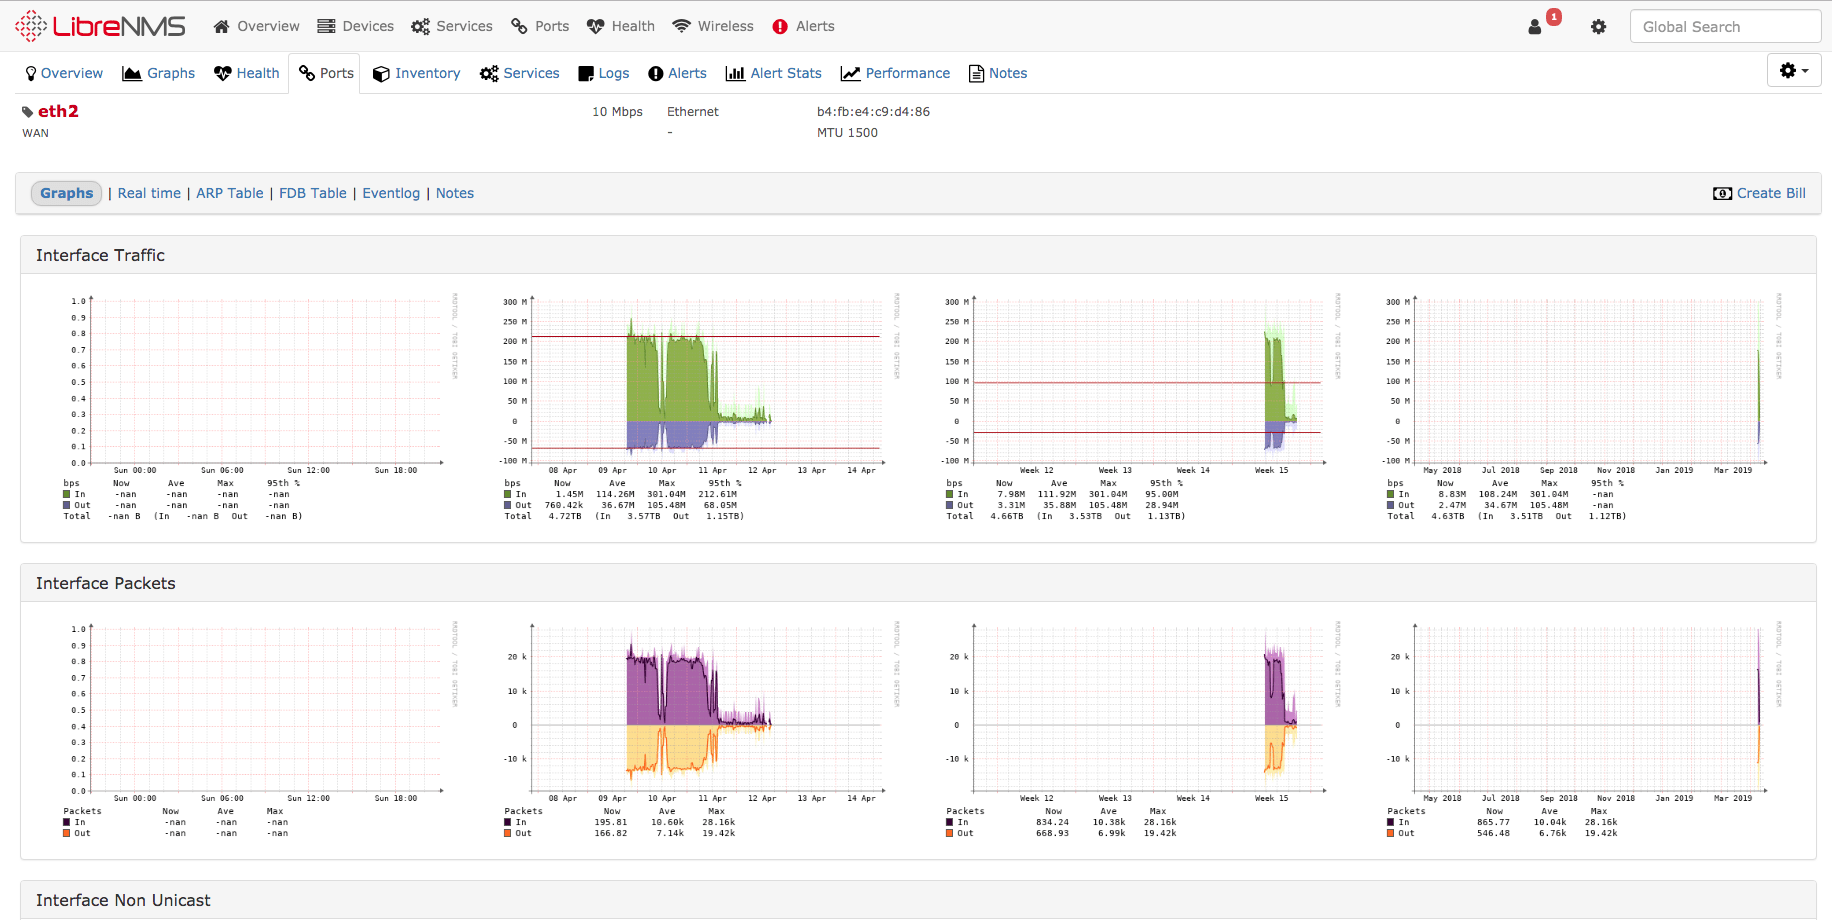
Task: Select the Notes view for eth2 data
Action: pyautogui.click(x=454, y=193)
